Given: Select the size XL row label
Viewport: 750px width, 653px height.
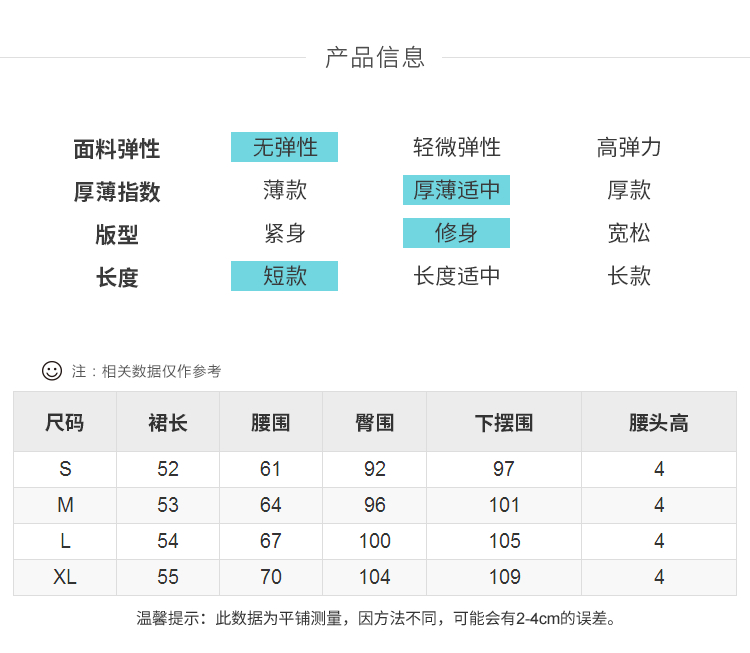Looking at the screenshot, I should pyautogui.click(x=65, y=577).
